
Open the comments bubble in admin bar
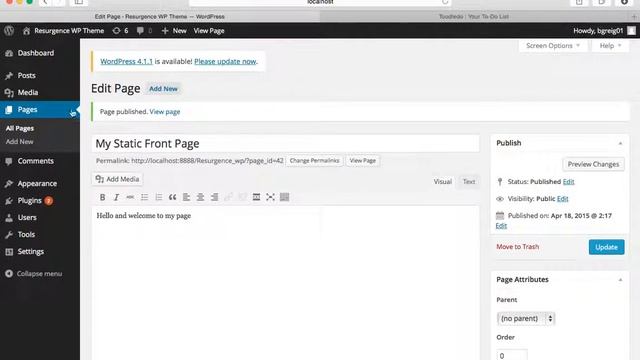pos(144,31)
